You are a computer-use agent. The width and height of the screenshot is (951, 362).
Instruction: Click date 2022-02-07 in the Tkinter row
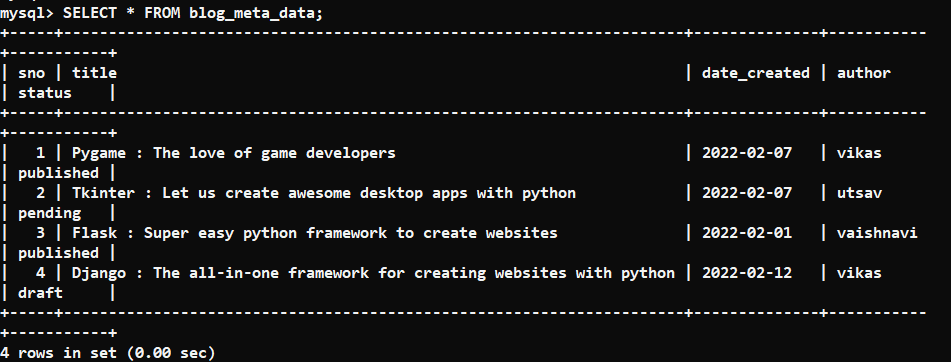[747, 193]
